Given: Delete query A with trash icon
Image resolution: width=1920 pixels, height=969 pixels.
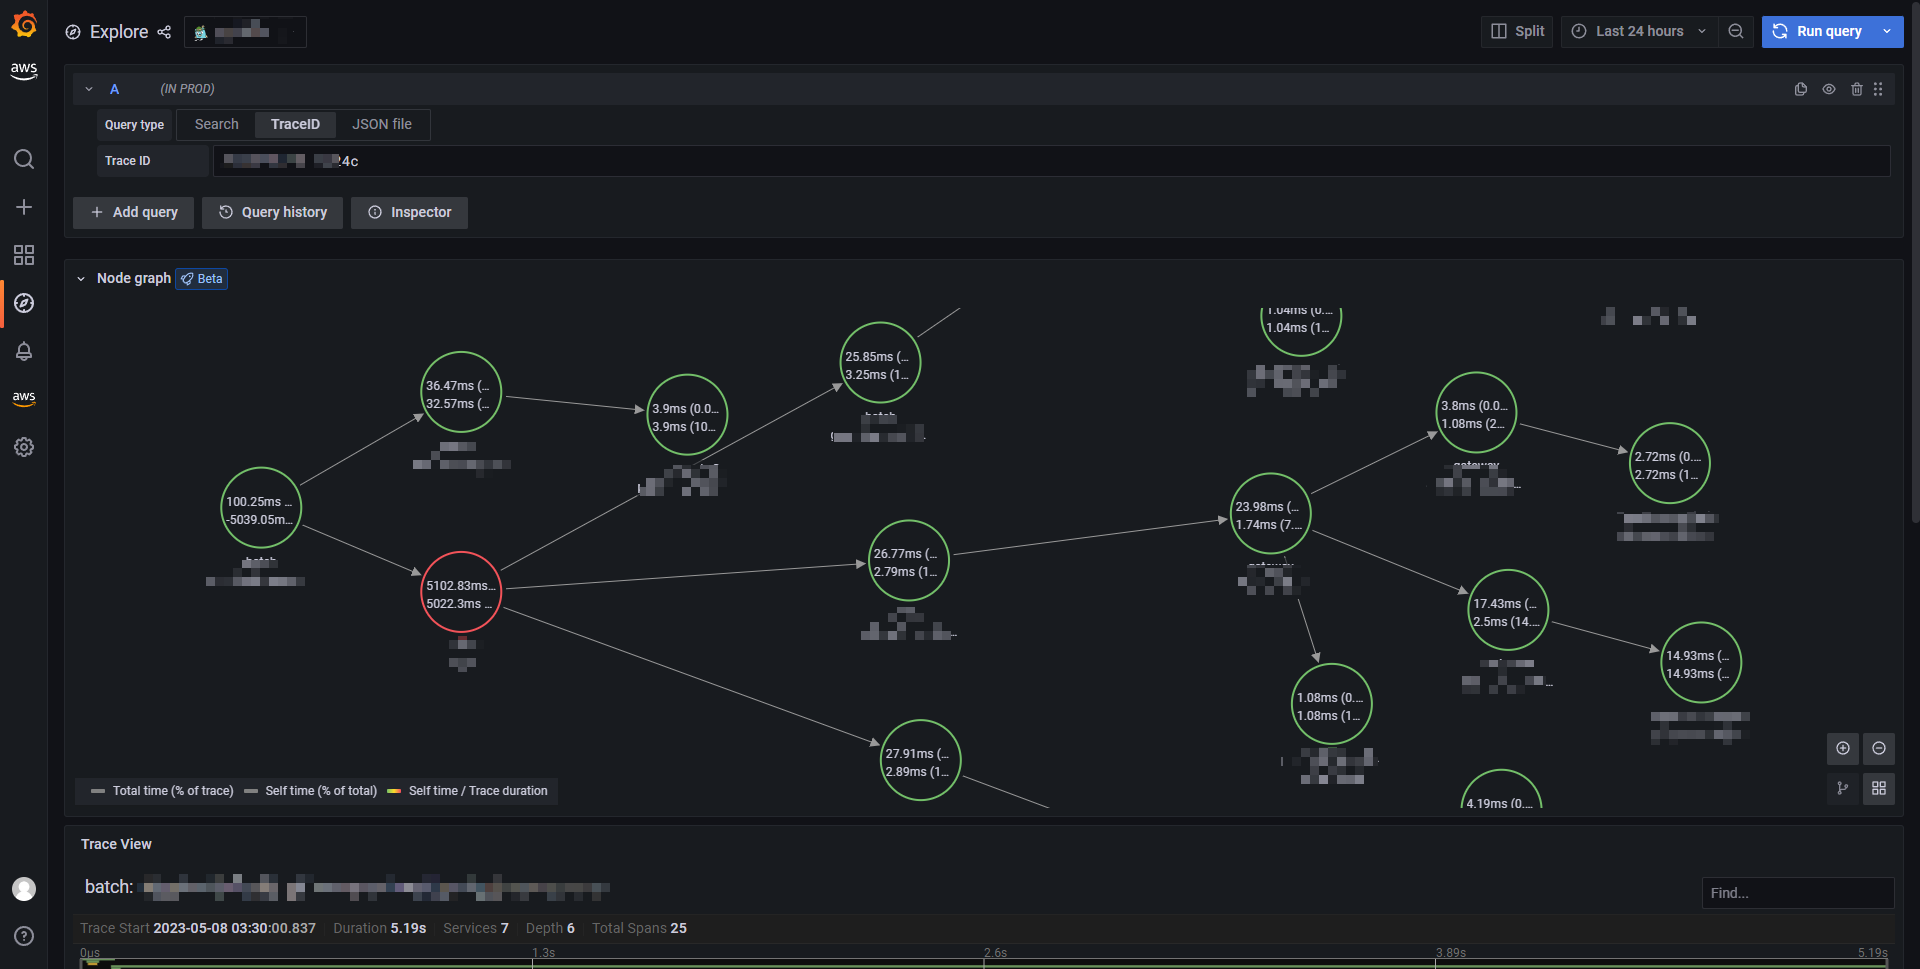Looking at the screenshot, I should [x=1857, y=89].
